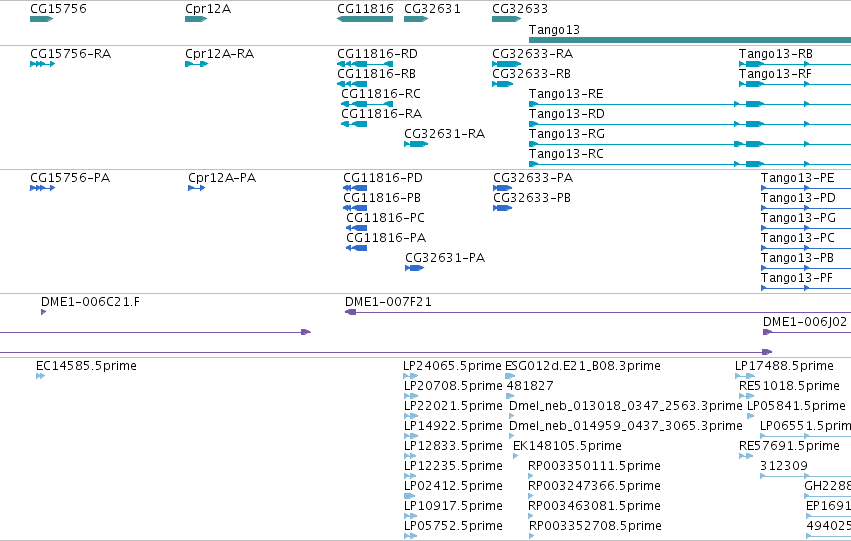The width and height of the screenshot is (851, 541).
Task: Click protein Tango13-PB
Action: point(797,258)
